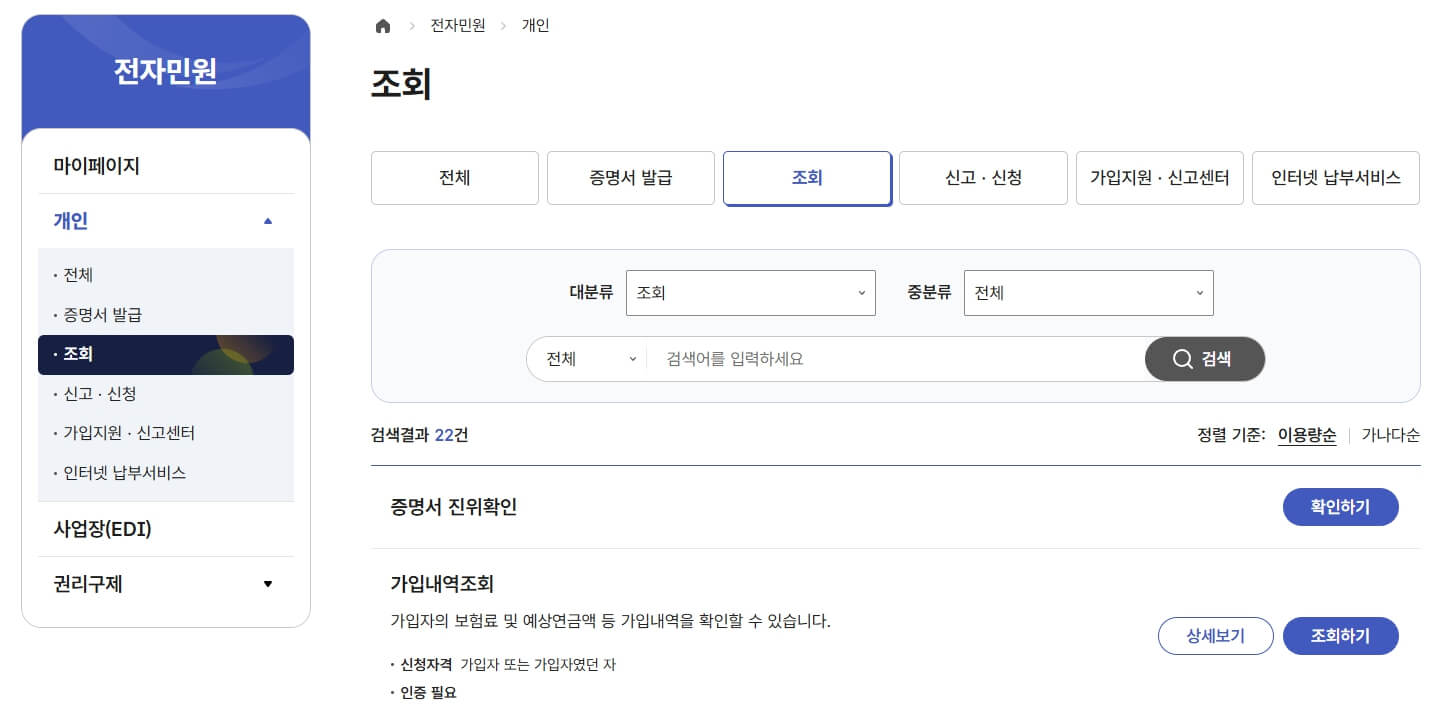Viewport: 1447px width, 717px height.
Task: Click the magnifier 검색 search icon
Action: (x=1204, y=358)
